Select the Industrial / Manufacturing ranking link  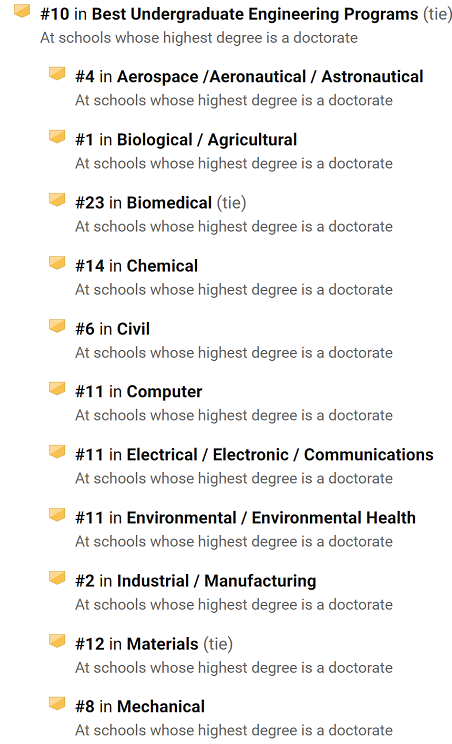pos(216,581)
